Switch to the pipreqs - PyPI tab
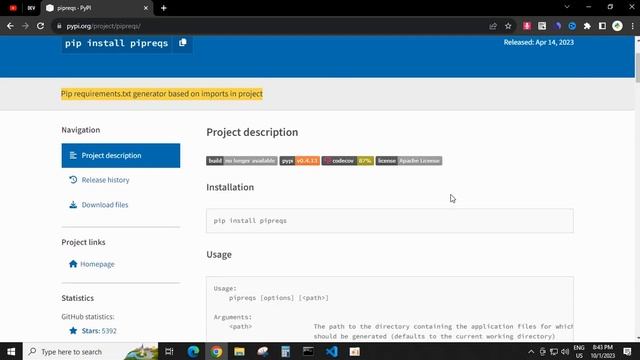This screenshot has height=360, width=640. click(97, 8)
